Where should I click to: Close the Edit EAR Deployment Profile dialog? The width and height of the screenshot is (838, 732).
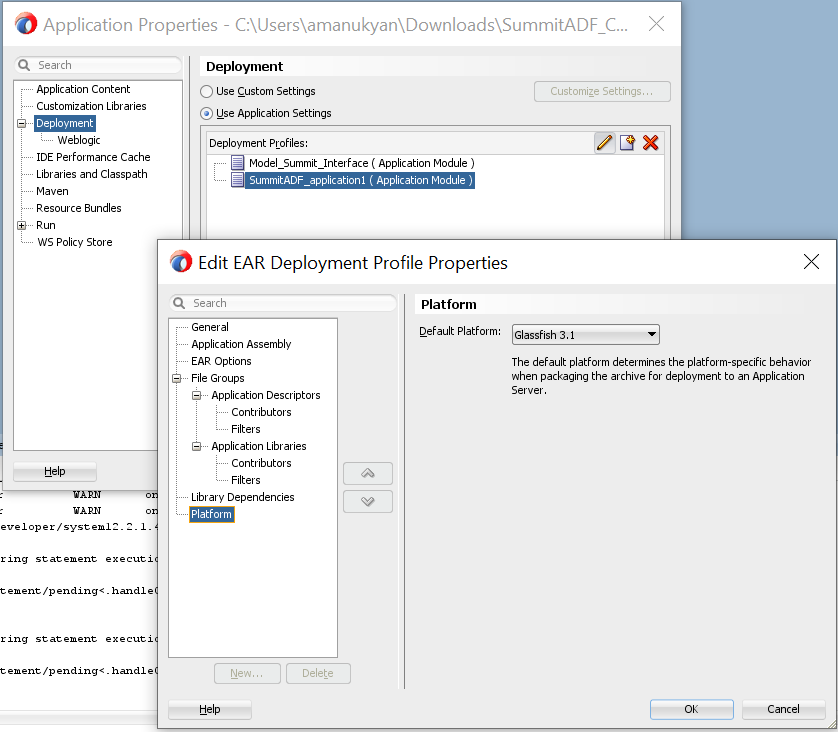(x=811, y=262)
